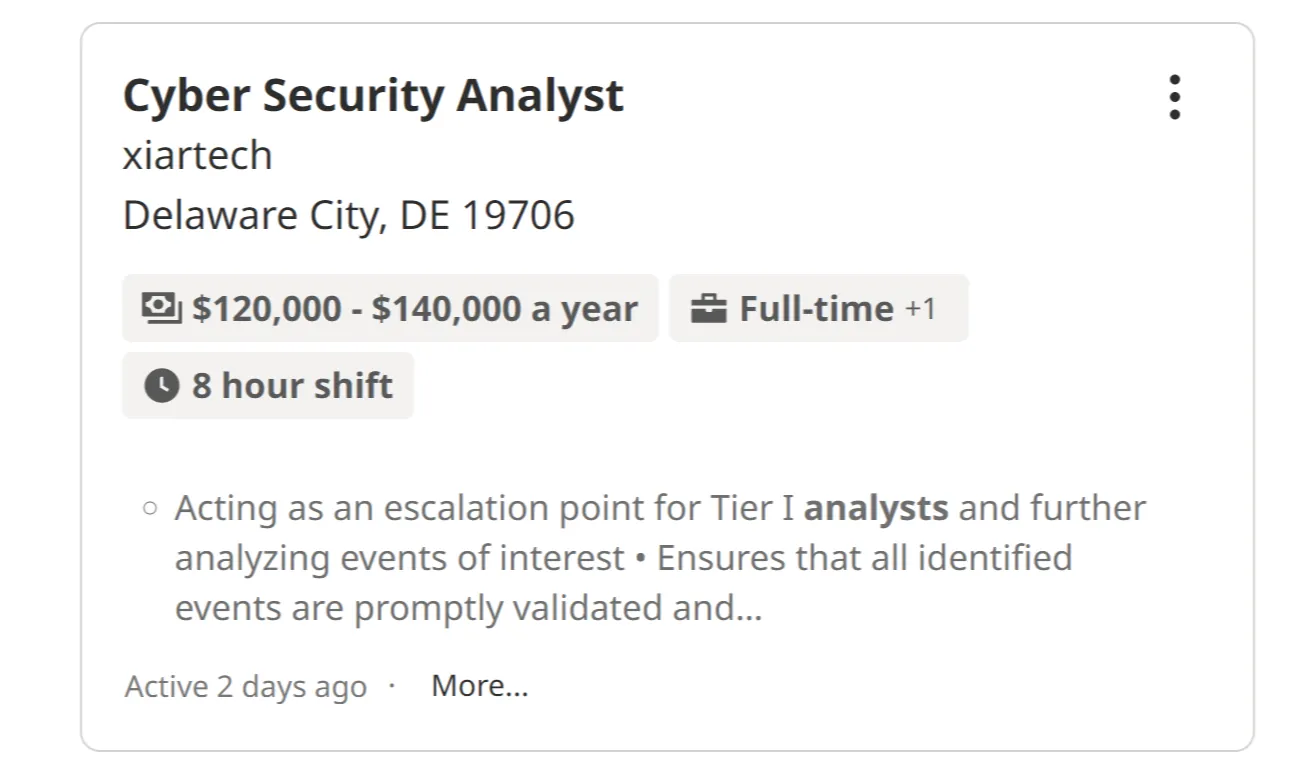Click the hollow bullet before the description
The width and height of the screenshot is (1303, 770).
coord(150,508)
